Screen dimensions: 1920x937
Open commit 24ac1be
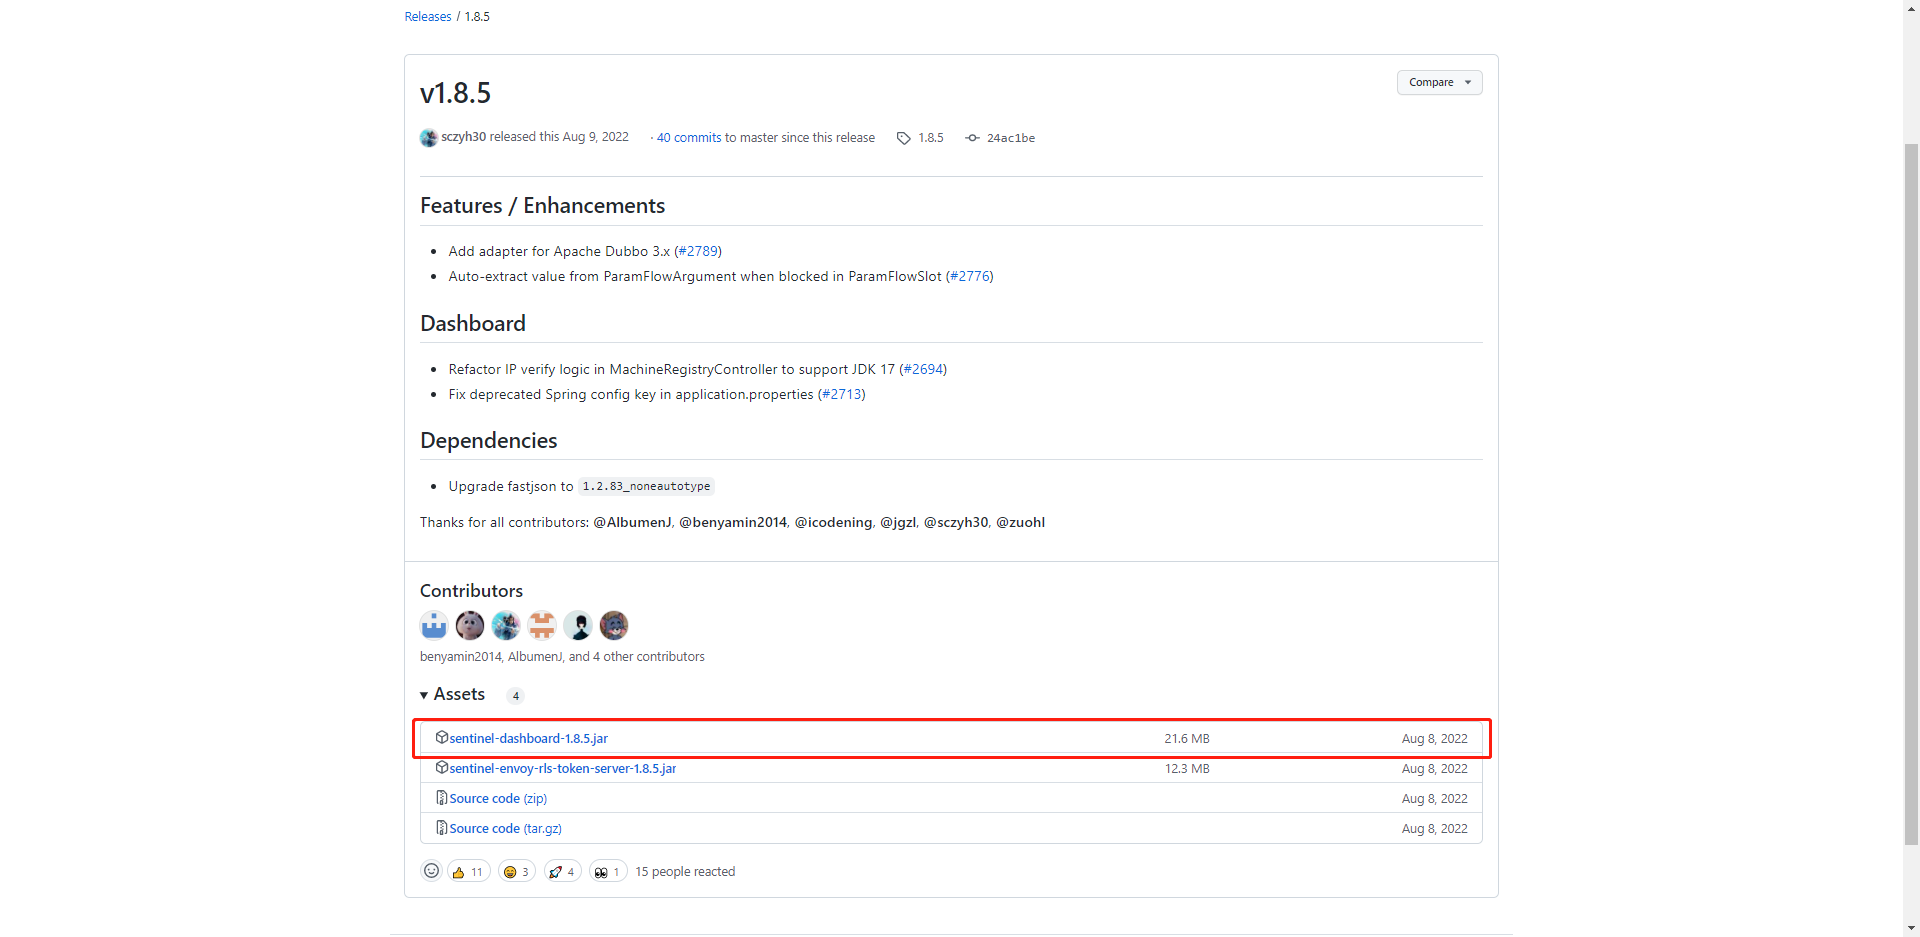tap(1010, 138)
